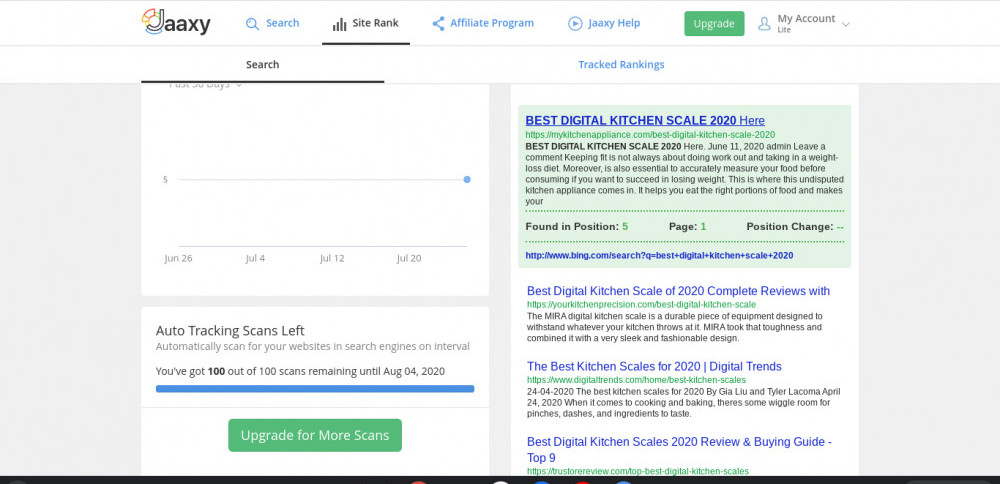Open BEST DIGITAL KITCHEN SCALE 2020 Here link
The image size is (1000, 484).
pyautogui.click(x=645, y=121)
